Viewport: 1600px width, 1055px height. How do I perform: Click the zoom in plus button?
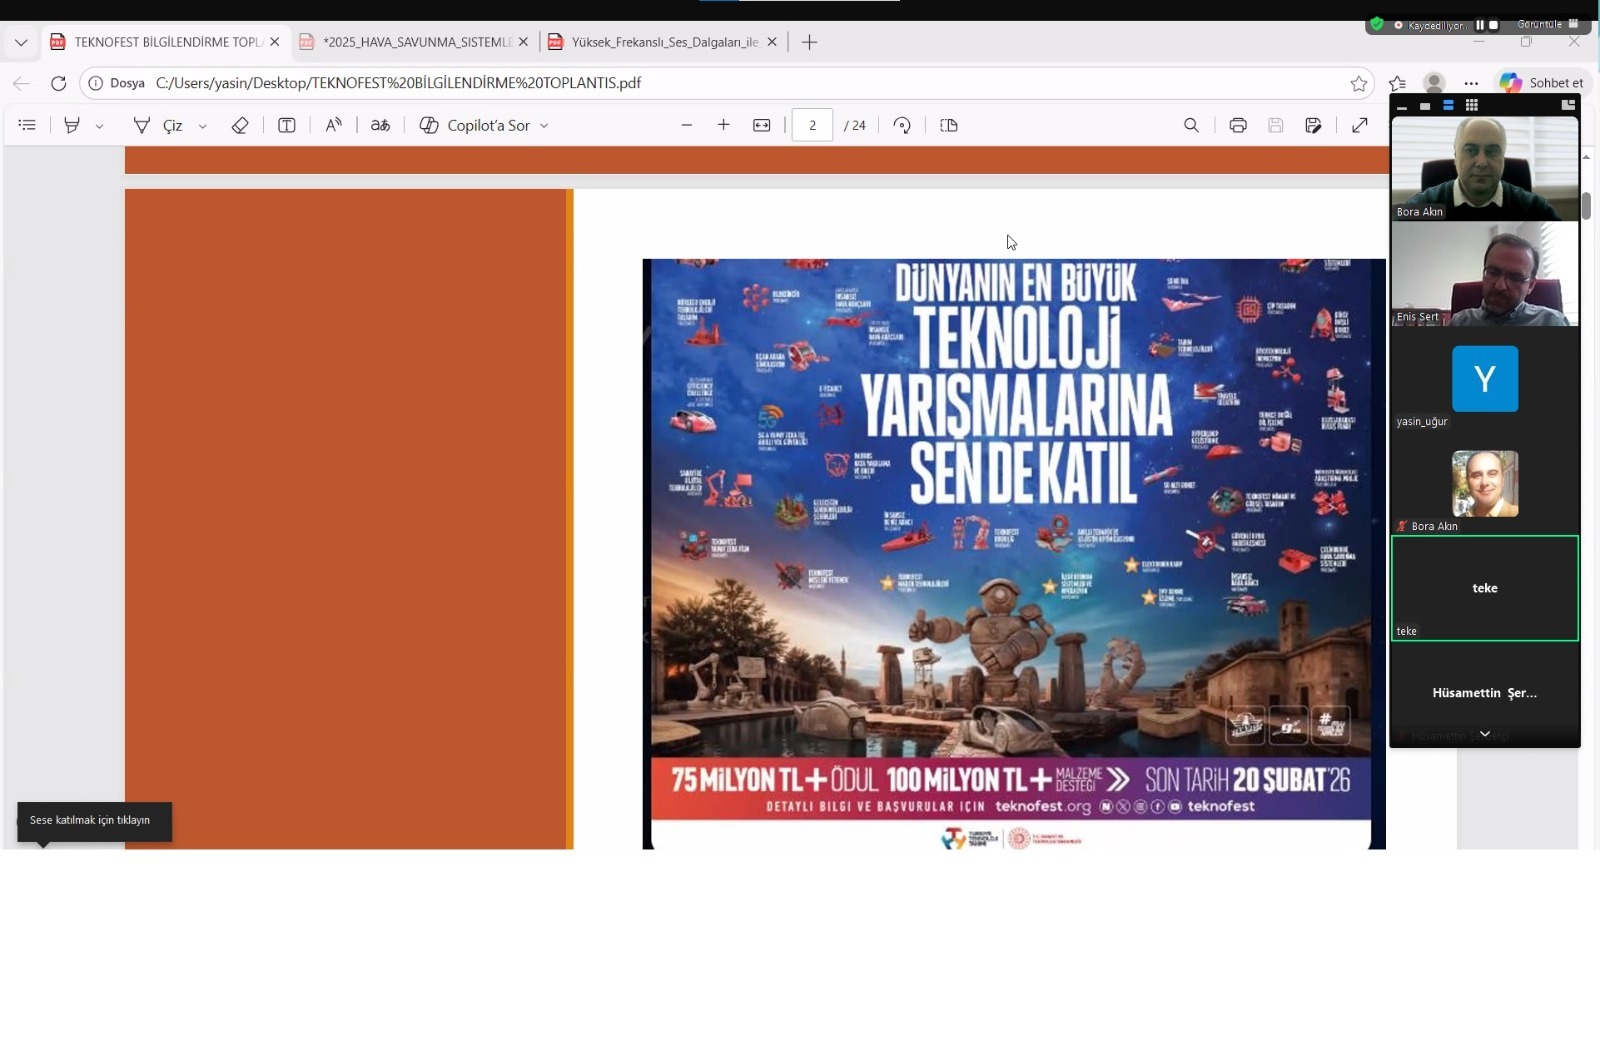click(724, 125)
